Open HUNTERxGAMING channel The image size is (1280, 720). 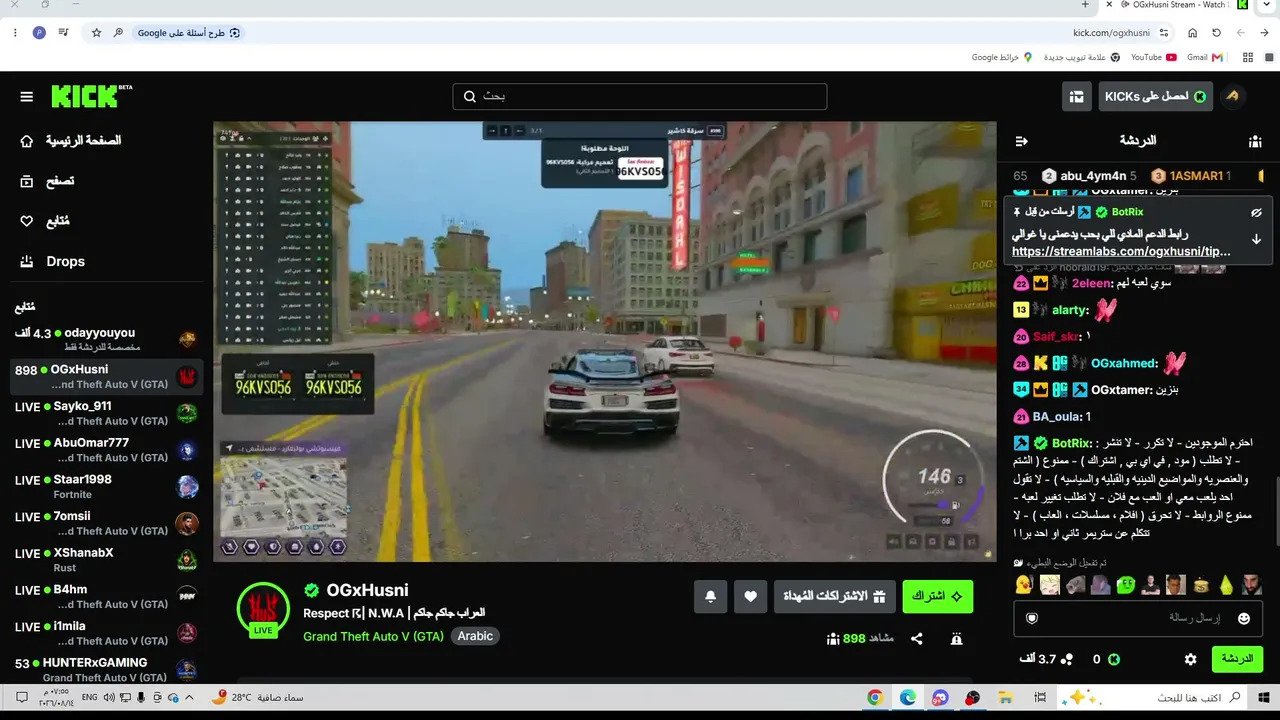[x=106, y=669]
